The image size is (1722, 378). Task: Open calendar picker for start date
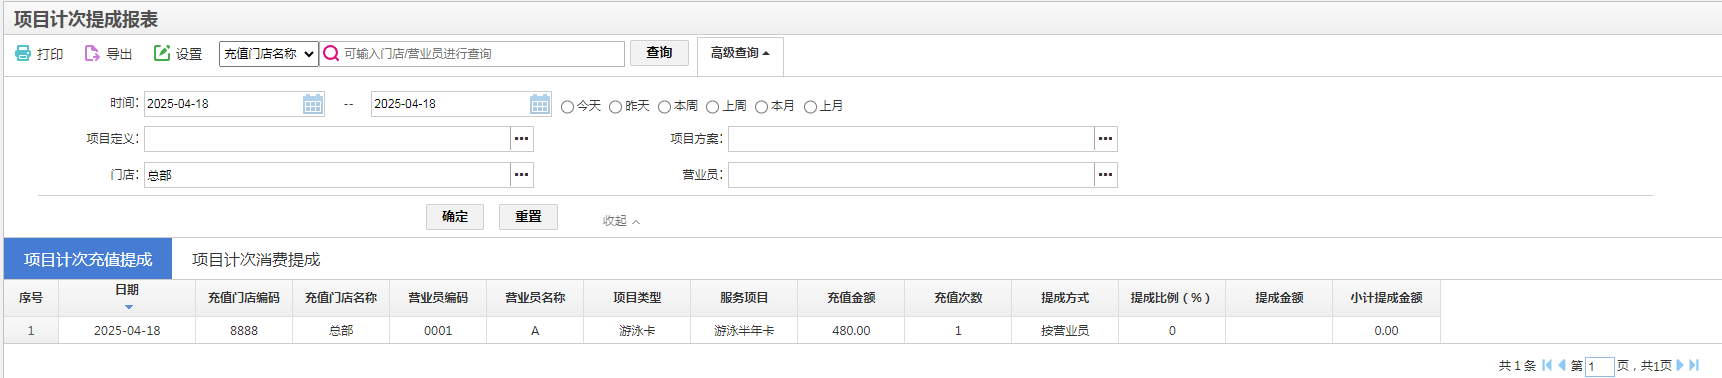(x=313, y=104)
